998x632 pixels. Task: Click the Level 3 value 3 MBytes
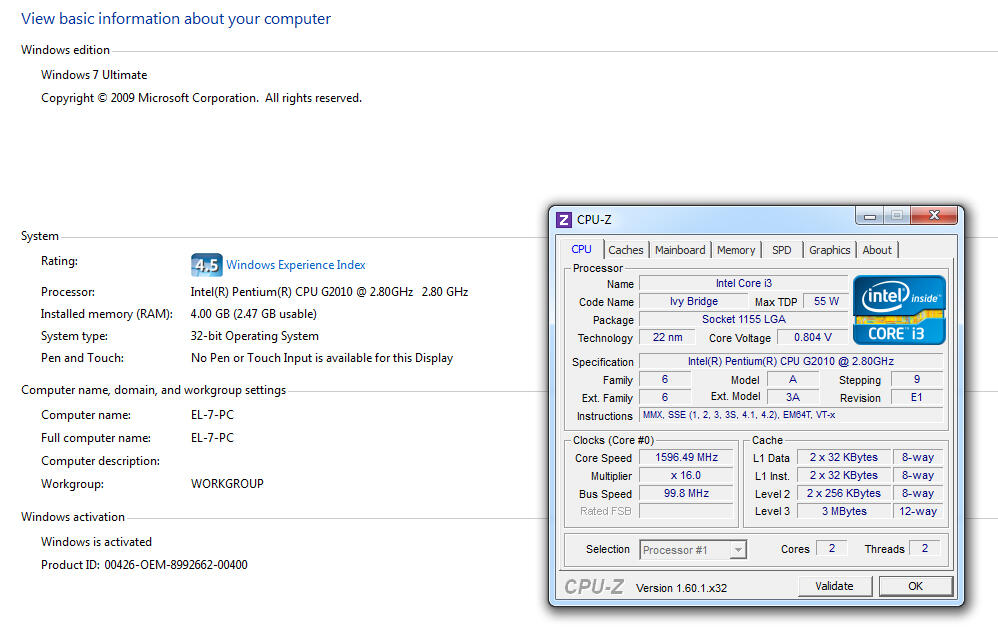click(843, 510)
